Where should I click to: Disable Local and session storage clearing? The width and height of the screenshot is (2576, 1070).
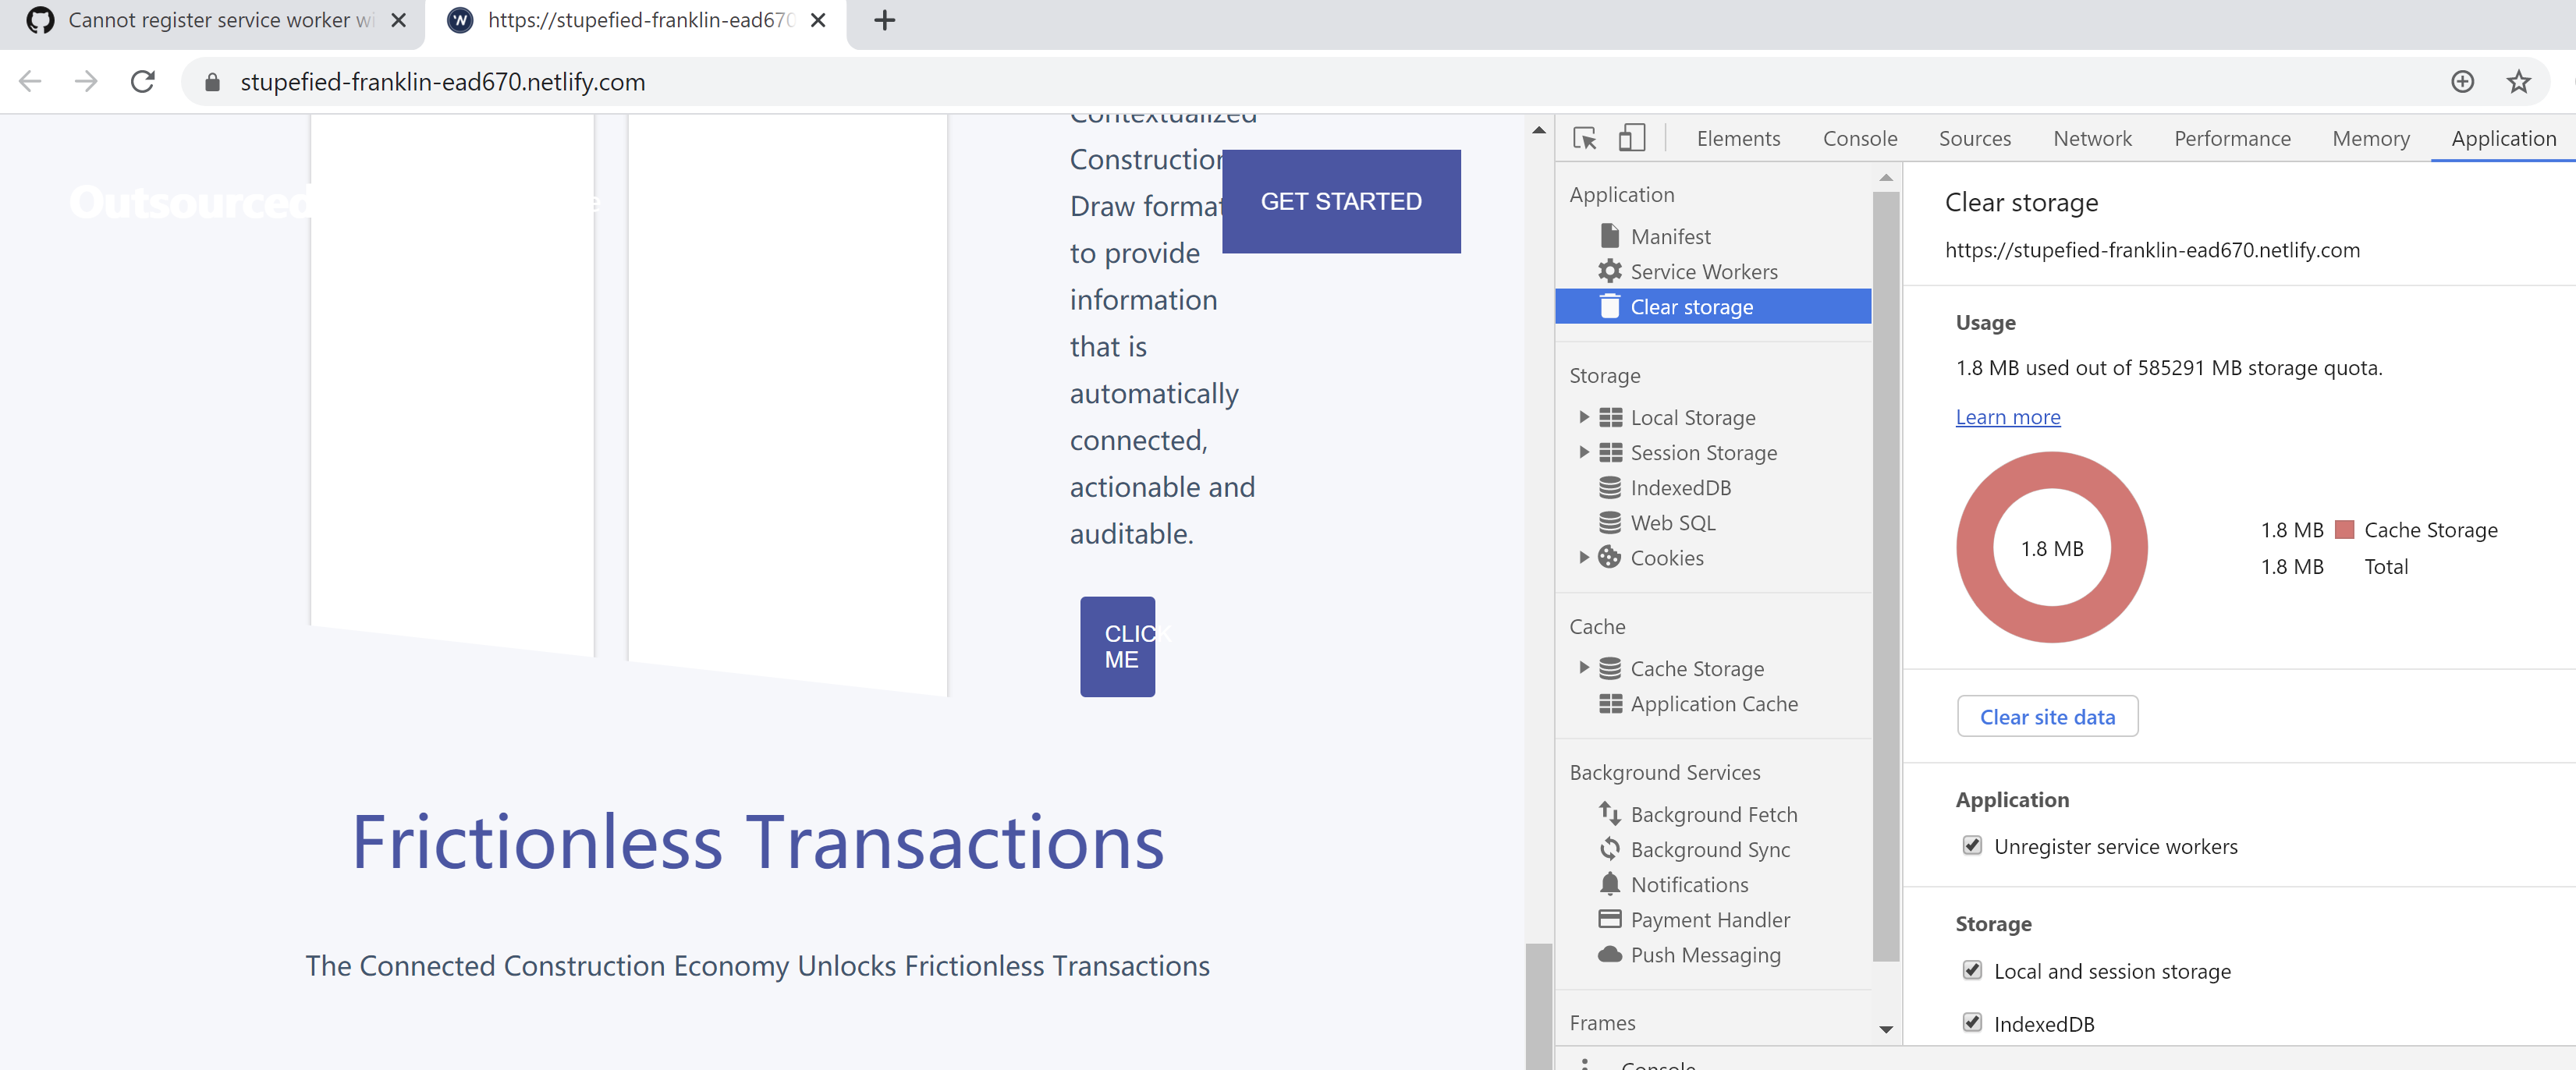click(x=1971, y=971)
